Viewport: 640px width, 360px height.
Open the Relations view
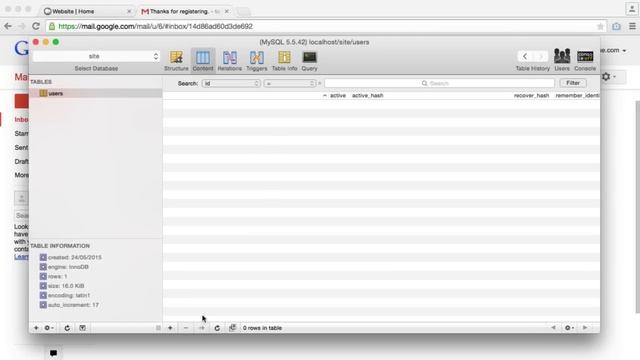tap(229, 61)
